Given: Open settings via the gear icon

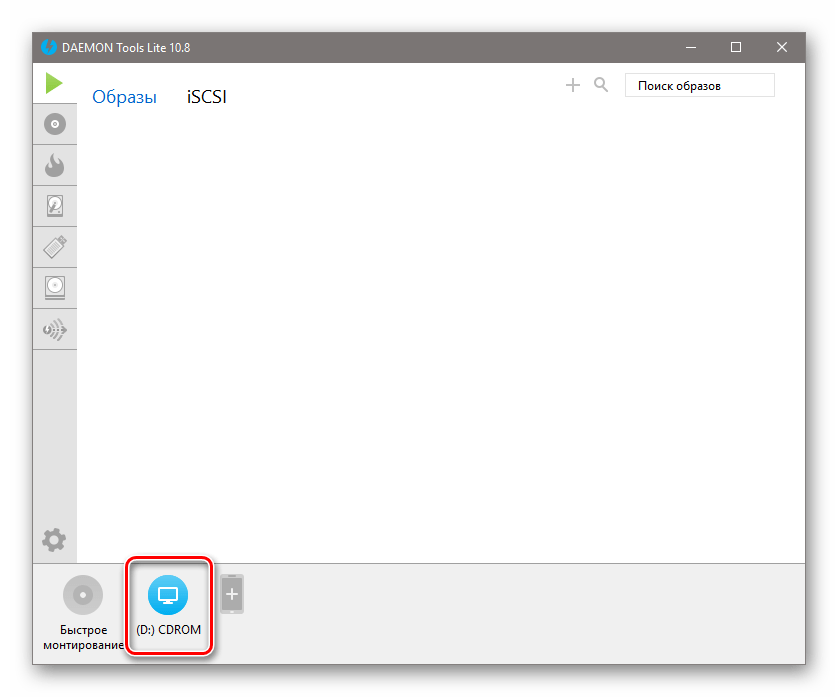Looking at the screenshot, I should [x=54, y=540].
